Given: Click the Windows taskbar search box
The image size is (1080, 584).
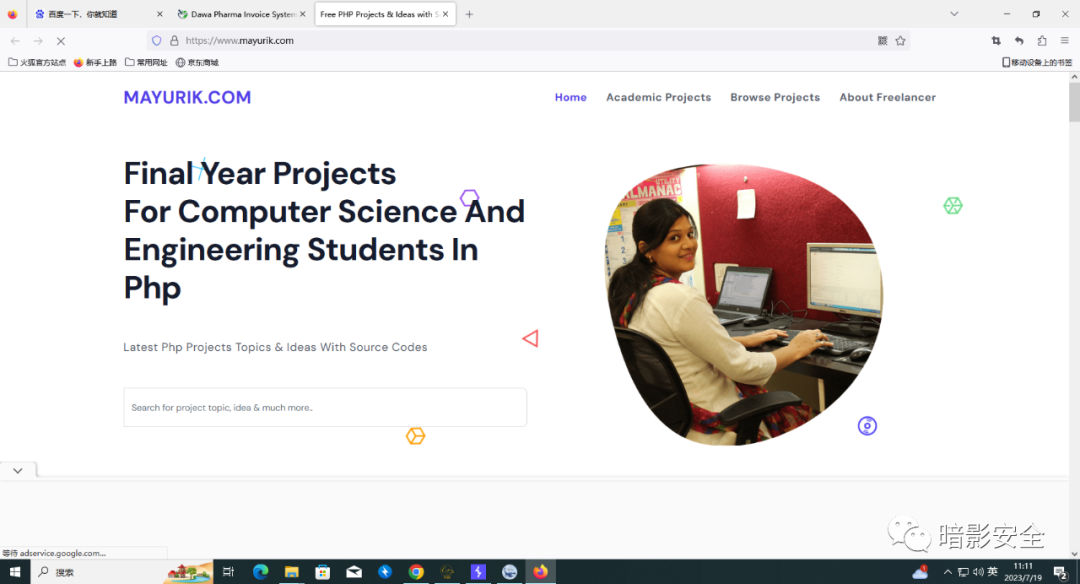Looking at the screenshot, I should (x=121, y=572).
